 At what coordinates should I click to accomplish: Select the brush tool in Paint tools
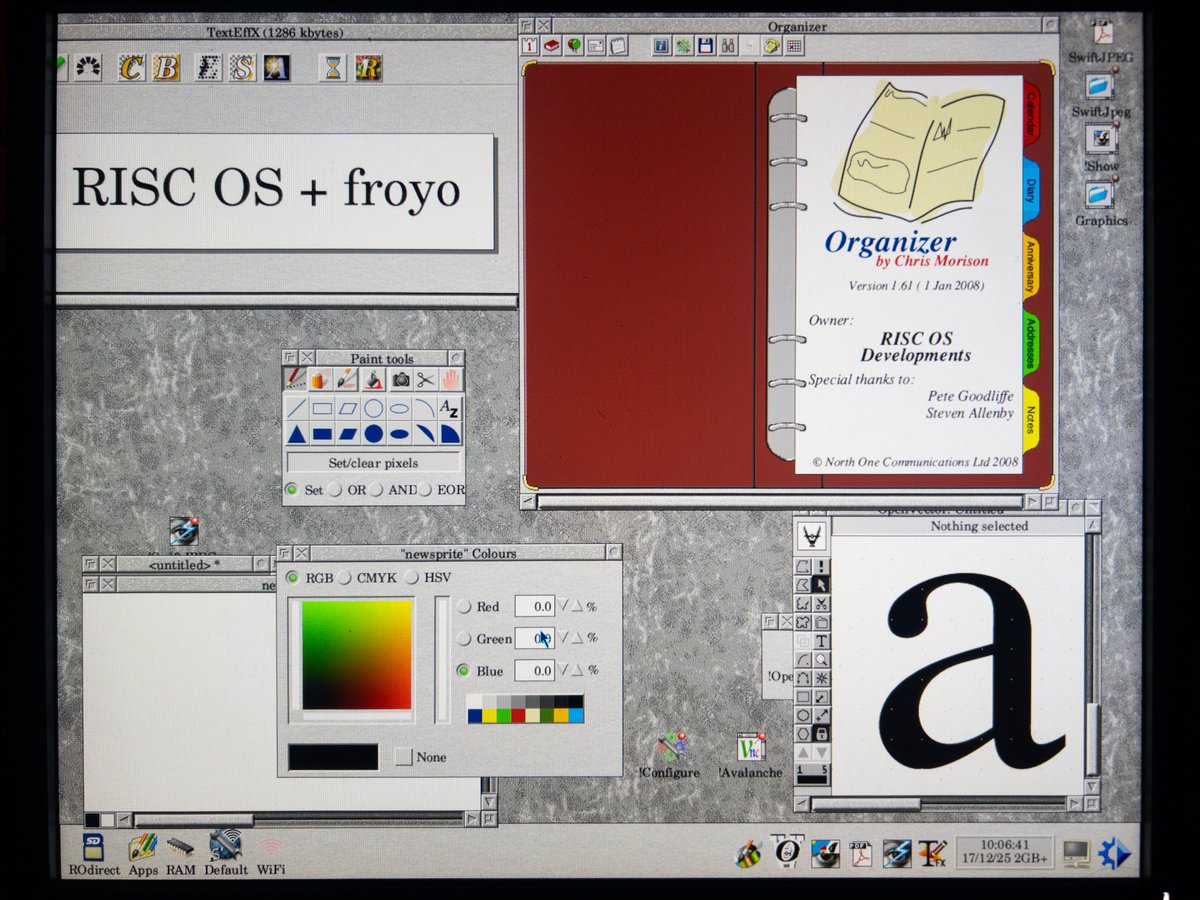[x=347, y=380]
